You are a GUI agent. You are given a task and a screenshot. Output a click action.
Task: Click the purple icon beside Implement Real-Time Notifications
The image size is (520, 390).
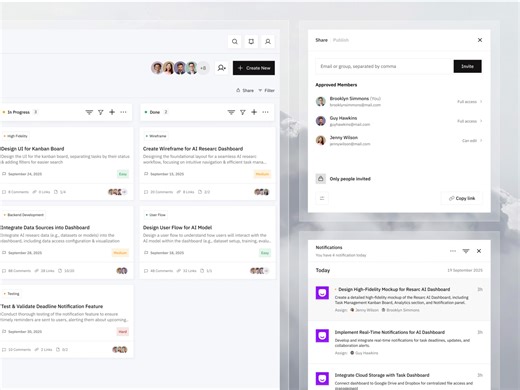click(x=322, y=336)
